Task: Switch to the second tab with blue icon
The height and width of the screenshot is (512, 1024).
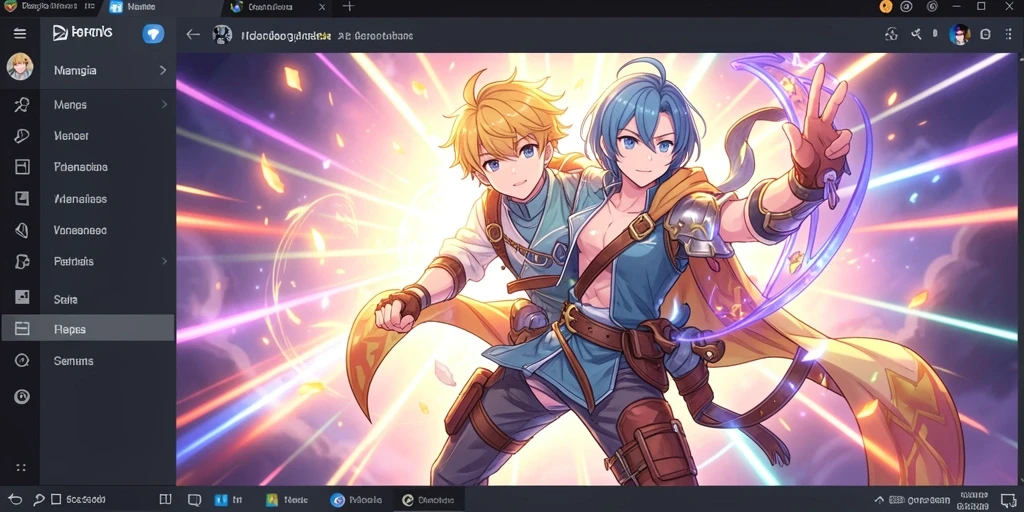Action: click(160, 8)
